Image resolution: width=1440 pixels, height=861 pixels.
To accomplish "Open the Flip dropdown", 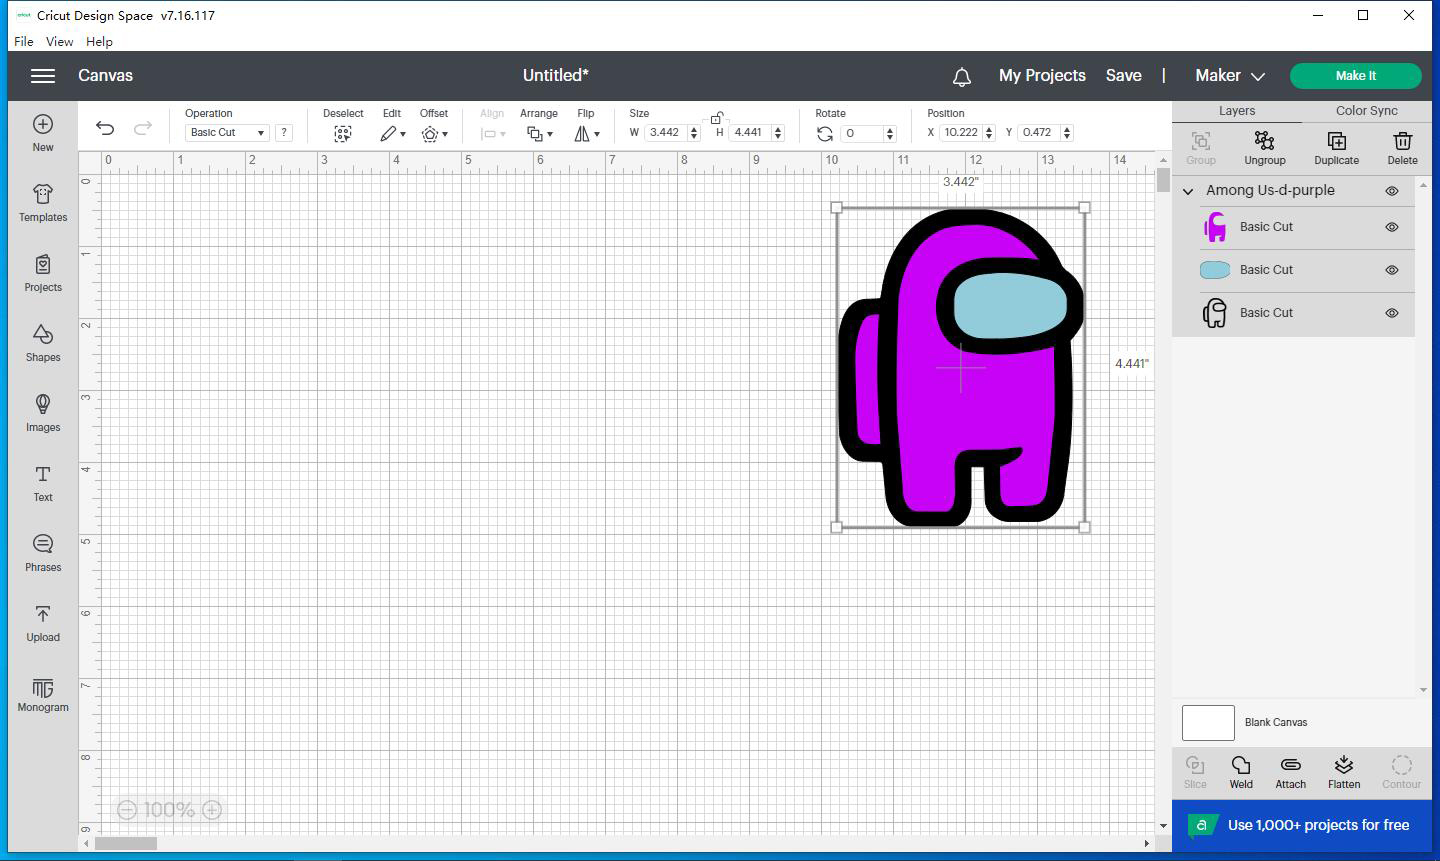I will pyautogui.click(x=587, y=133).
